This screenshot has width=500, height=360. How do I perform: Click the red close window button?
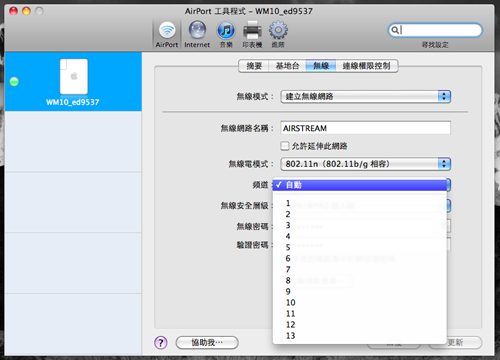pyautogui.click(x=14, y=11)
